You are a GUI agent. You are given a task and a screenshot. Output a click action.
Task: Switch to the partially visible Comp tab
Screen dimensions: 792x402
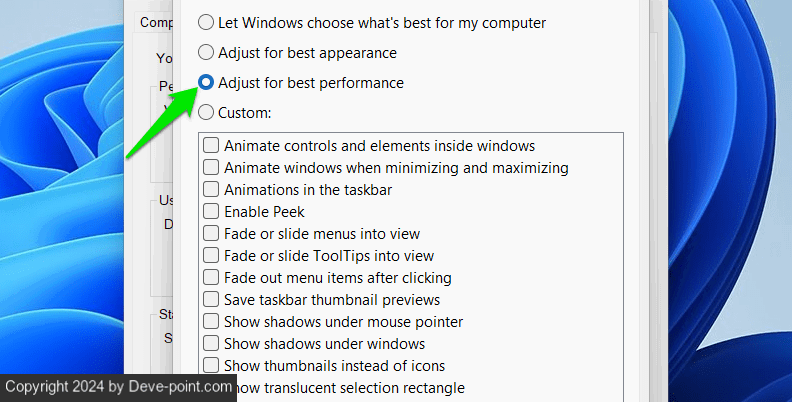click(154, 22)
